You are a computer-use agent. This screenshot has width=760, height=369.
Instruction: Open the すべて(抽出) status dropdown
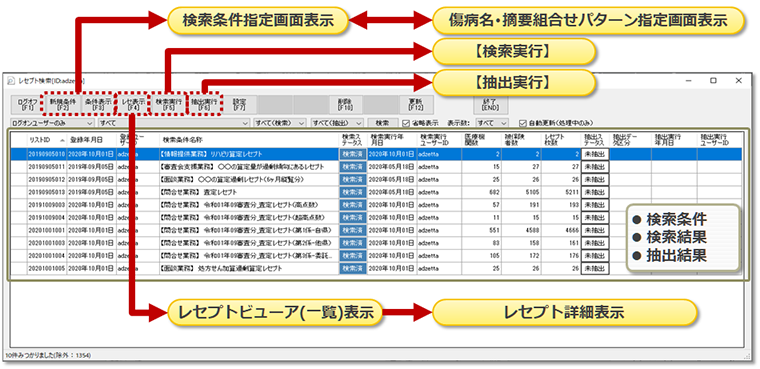(x=337, y=123)
